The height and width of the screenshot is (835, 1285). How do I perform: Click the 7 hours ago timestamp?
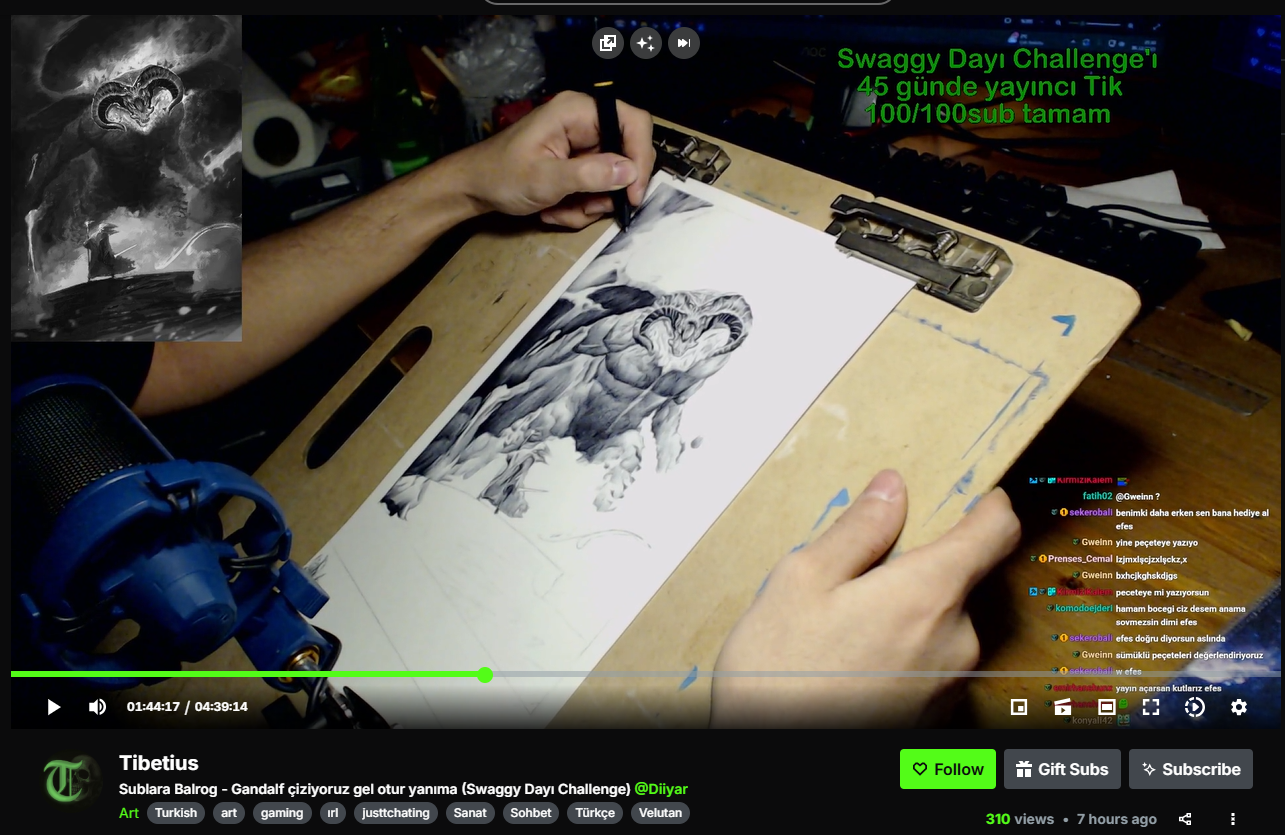(x=1117, y=819)
